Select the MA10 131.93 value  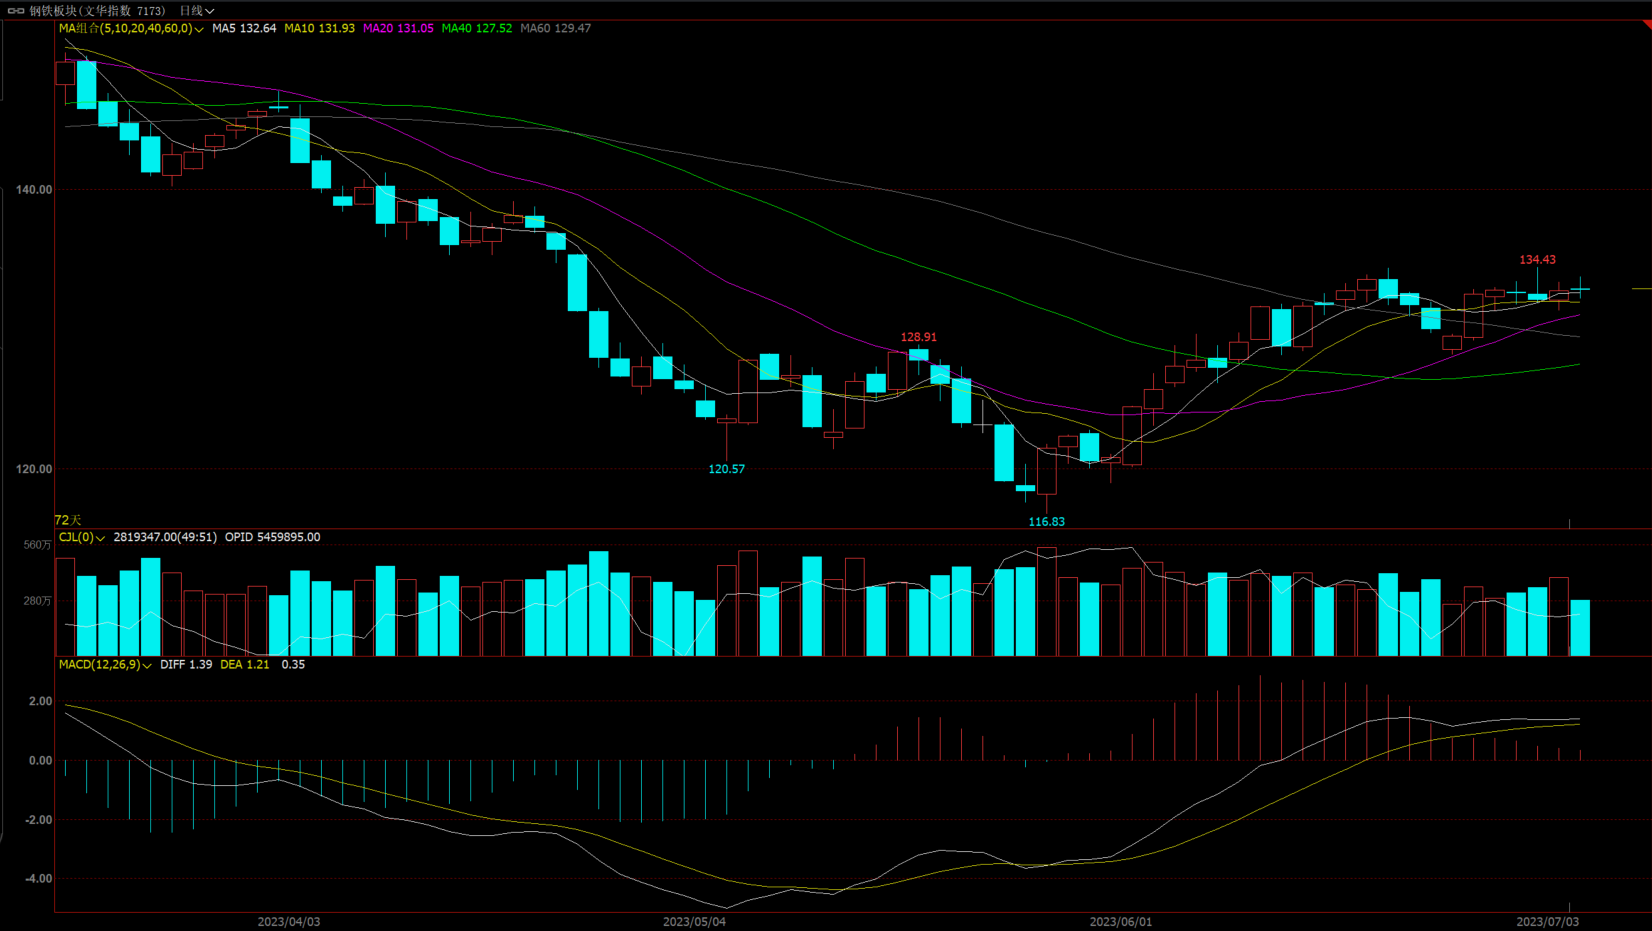point(319,28)
